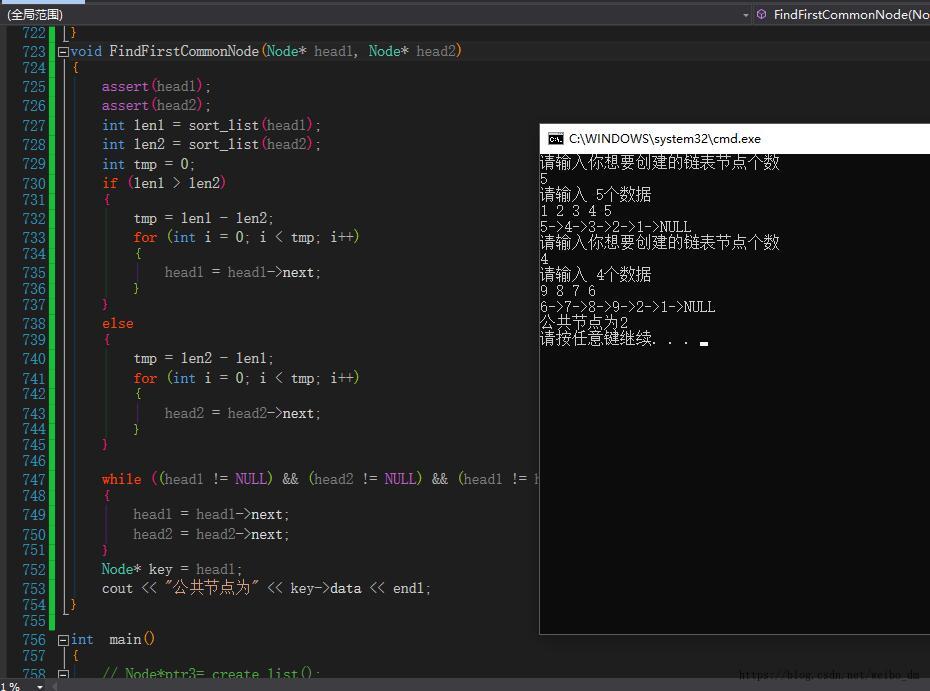Click the for loop on line 733
Image resolution: width=930 pixels, height=691 pixels.
point(246,237)
